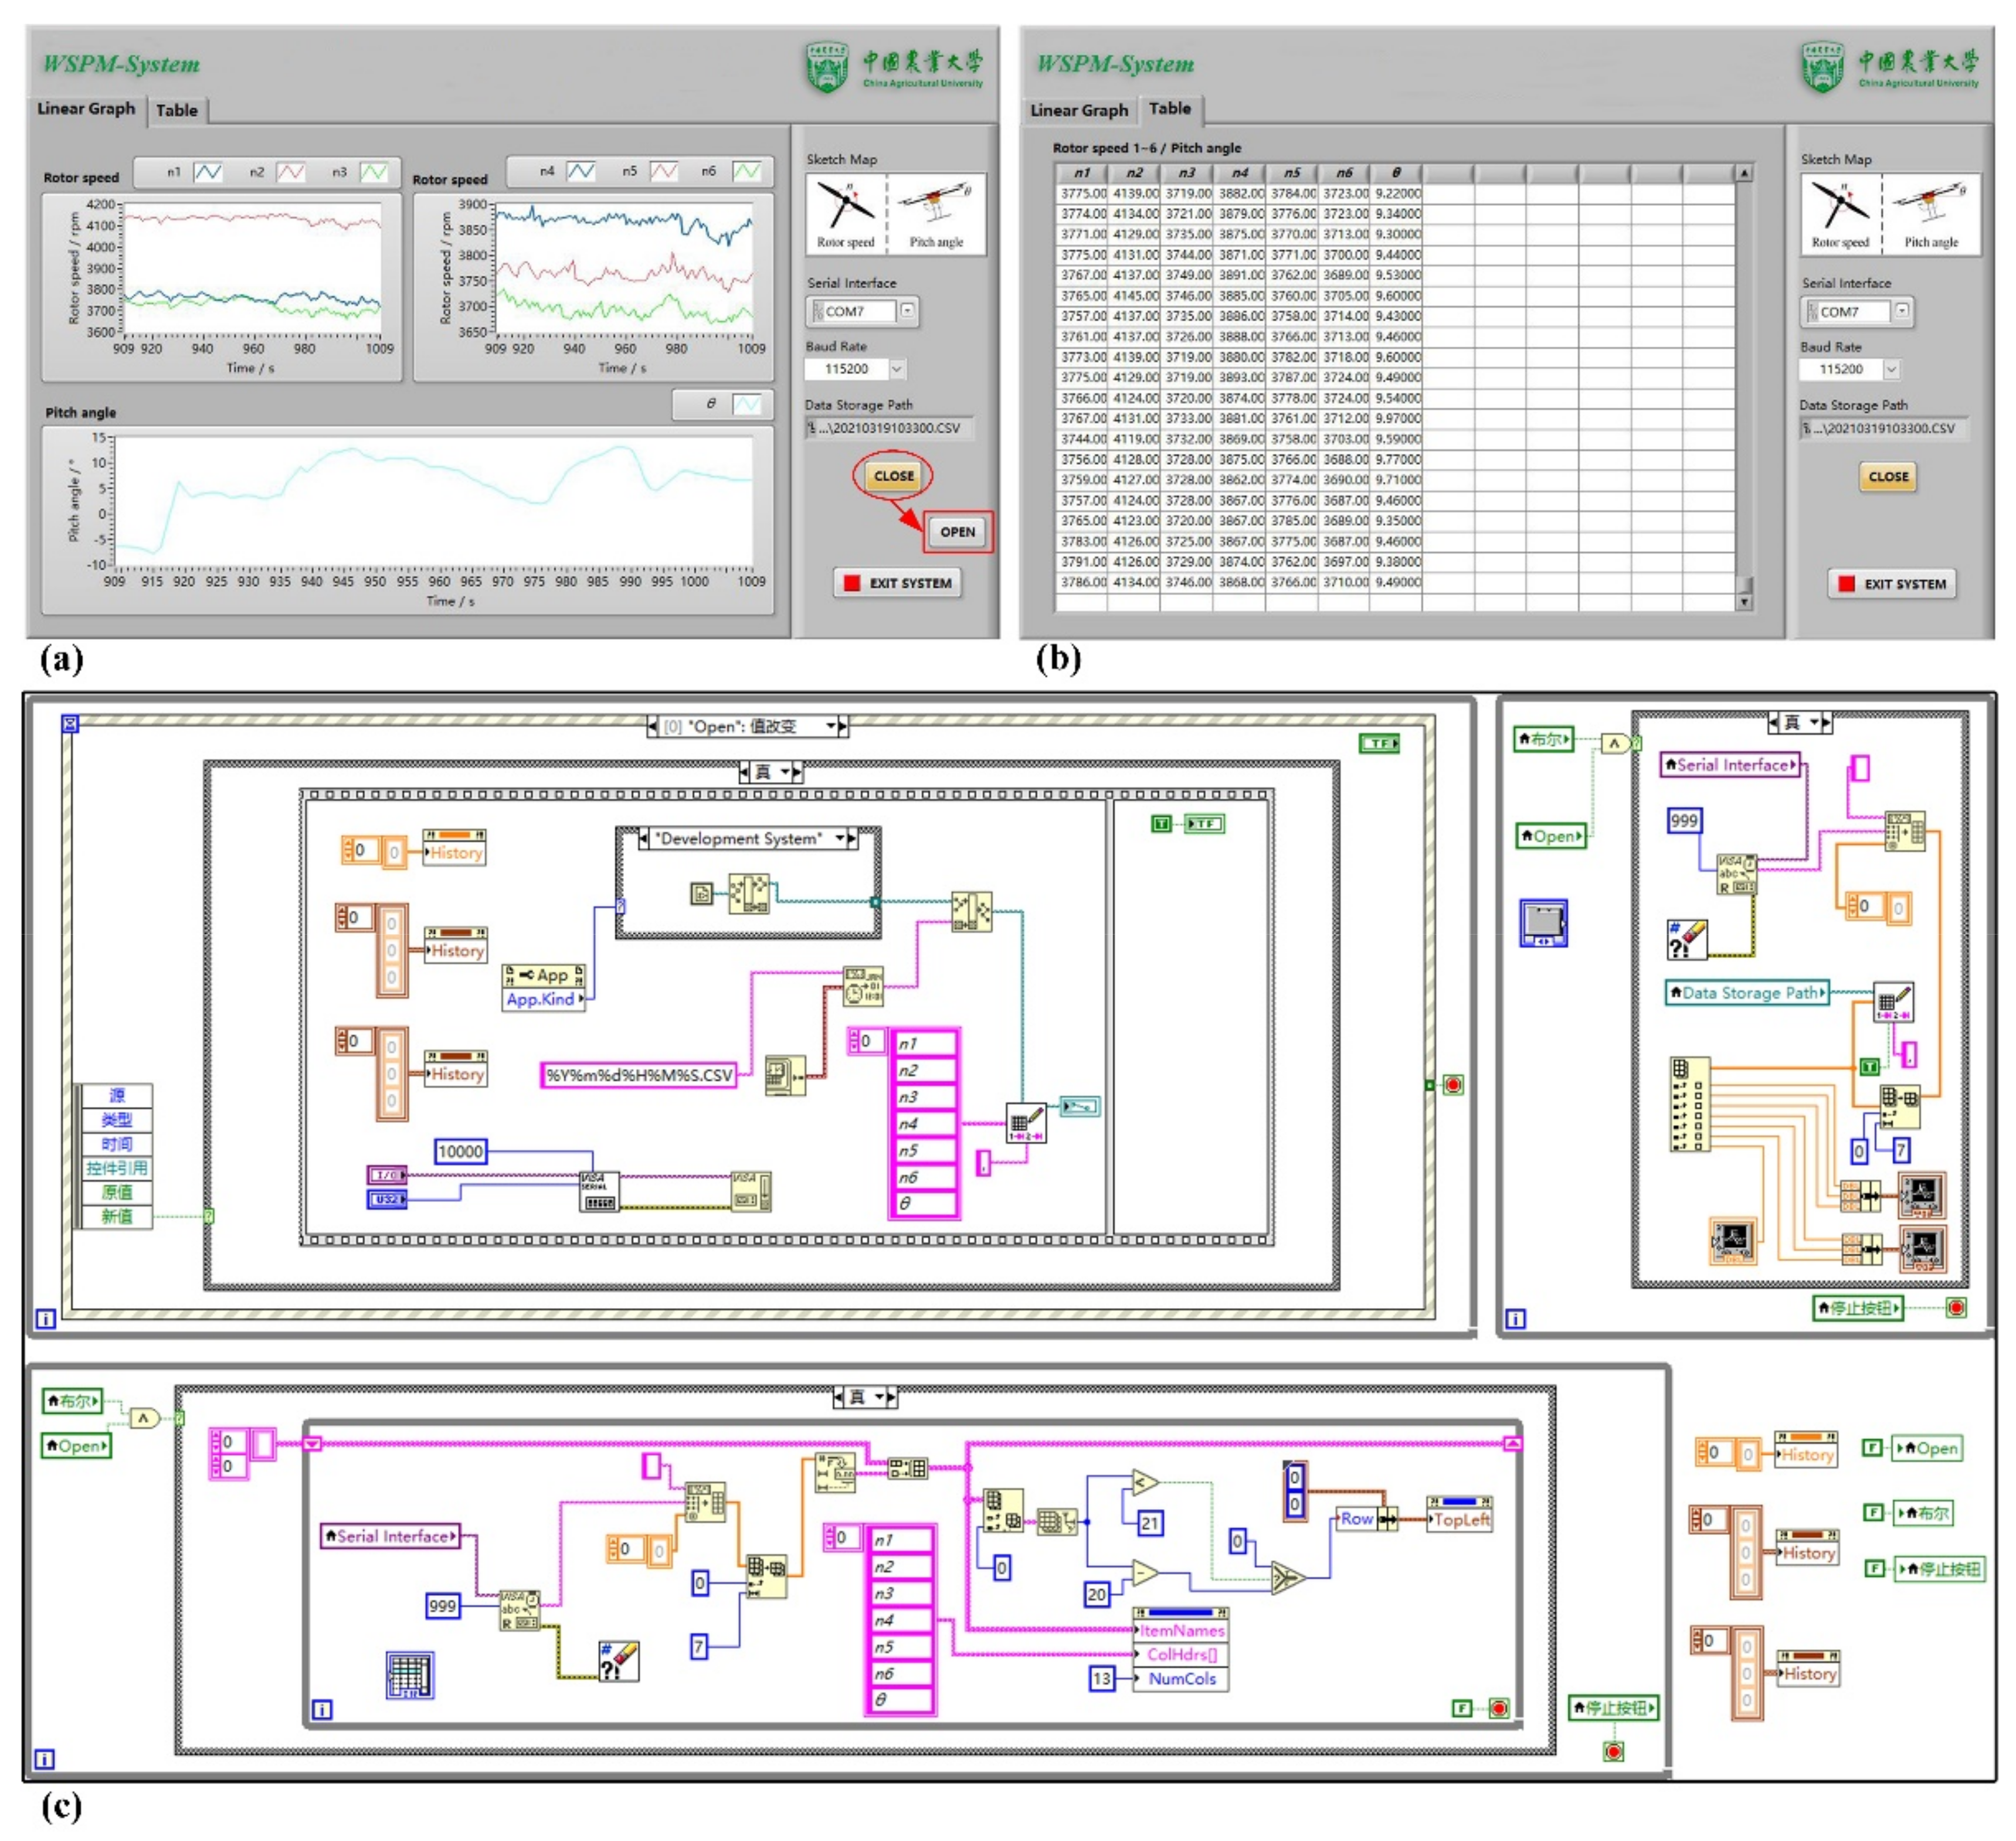Open the 真 case selector in top-right diagram

(x=1799, y=722)
